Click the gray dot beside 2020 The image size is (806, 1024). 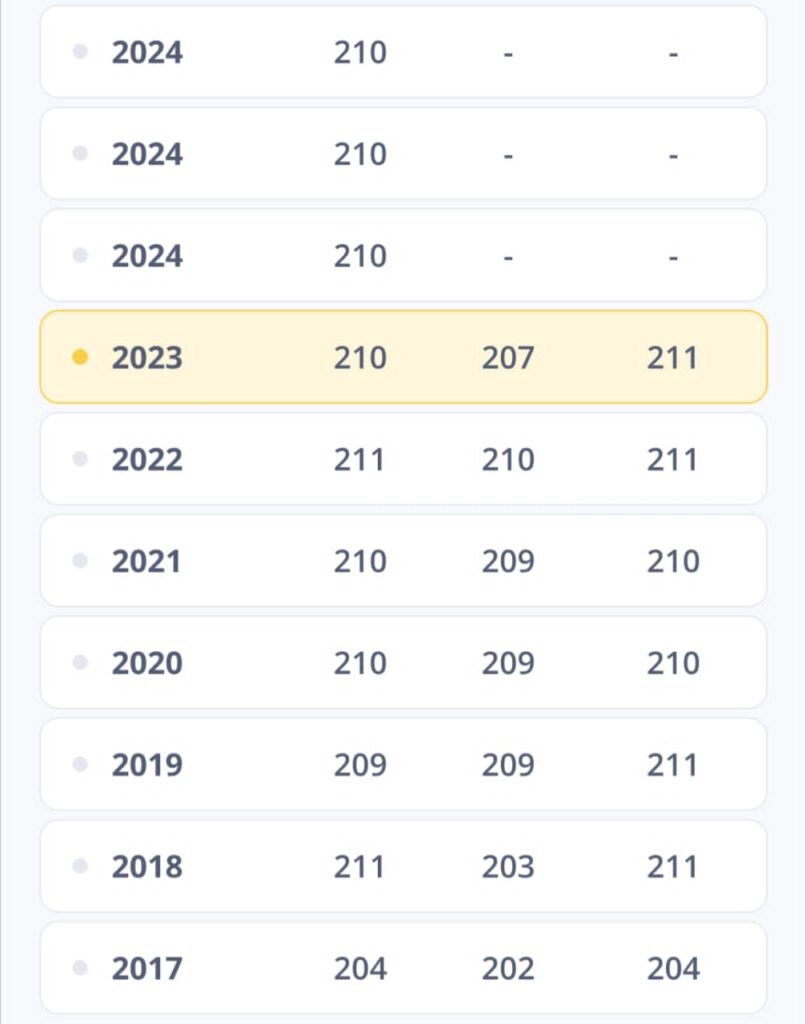click(80, 662)
